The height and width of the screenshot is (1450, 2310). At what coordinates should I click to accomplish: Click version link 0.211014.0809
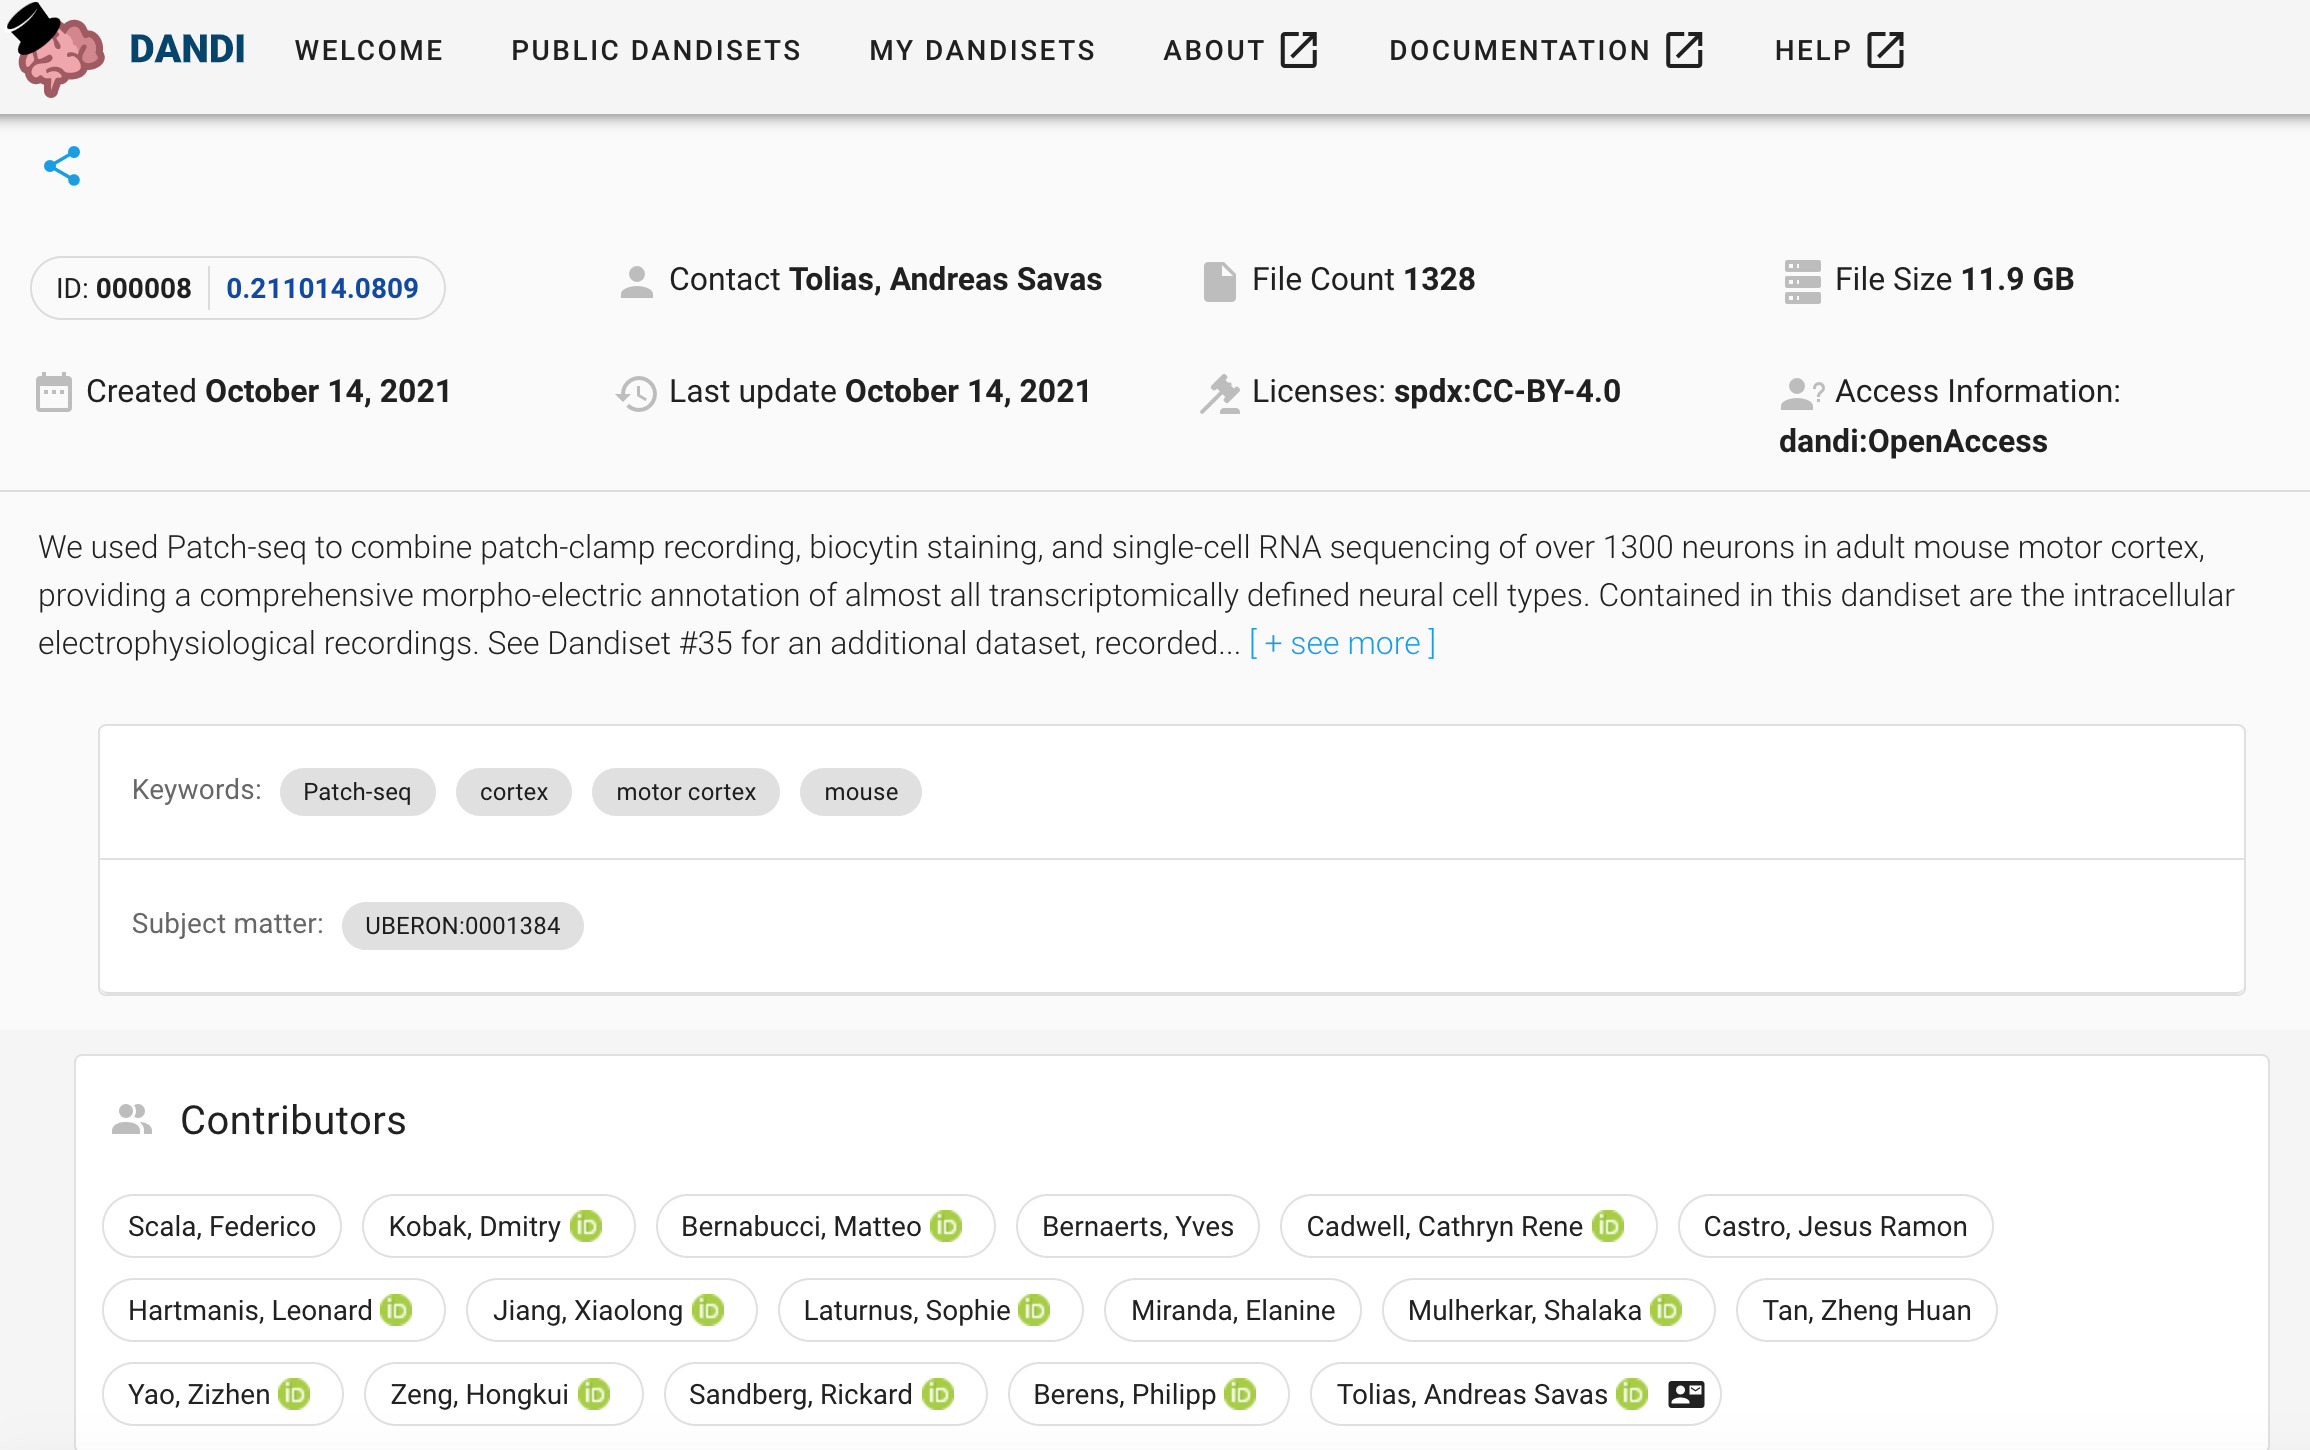[x=322, y=288]
